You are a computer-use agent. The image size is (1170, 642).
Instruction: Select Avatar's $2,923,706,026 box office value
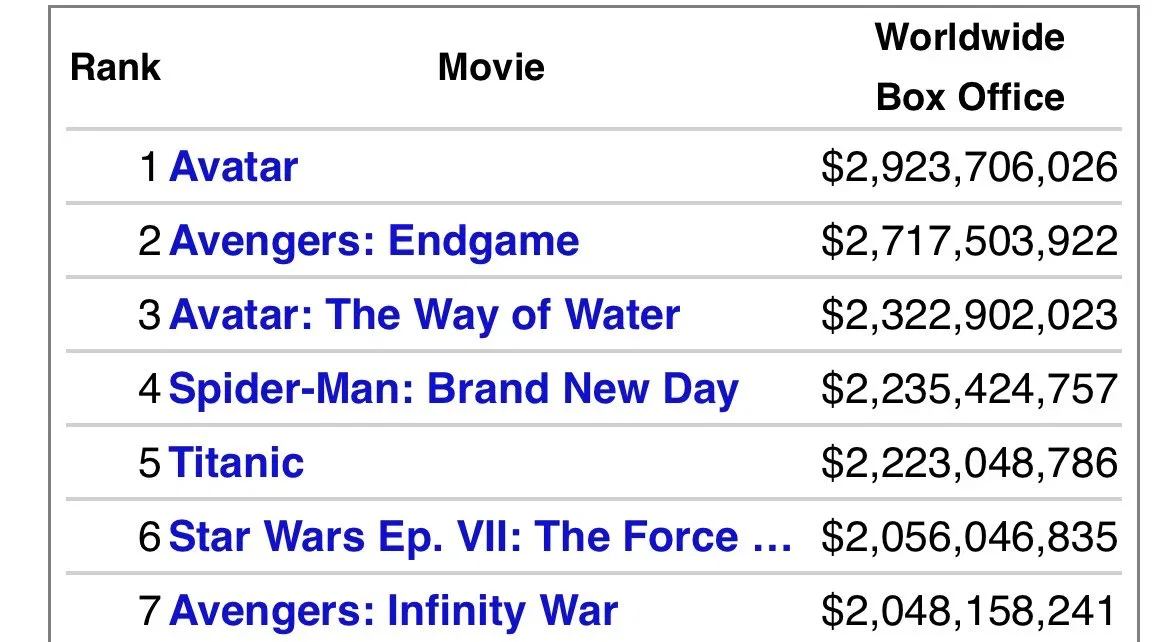click(969, 166)
